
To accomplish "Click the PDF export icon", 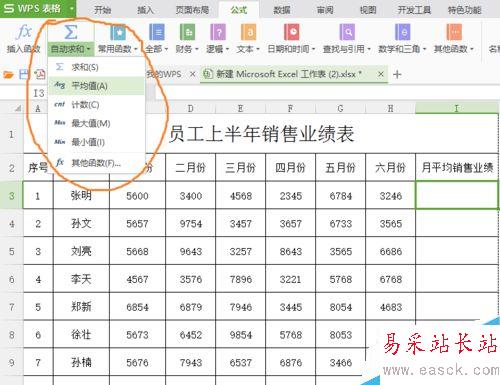I will (40, 74).
